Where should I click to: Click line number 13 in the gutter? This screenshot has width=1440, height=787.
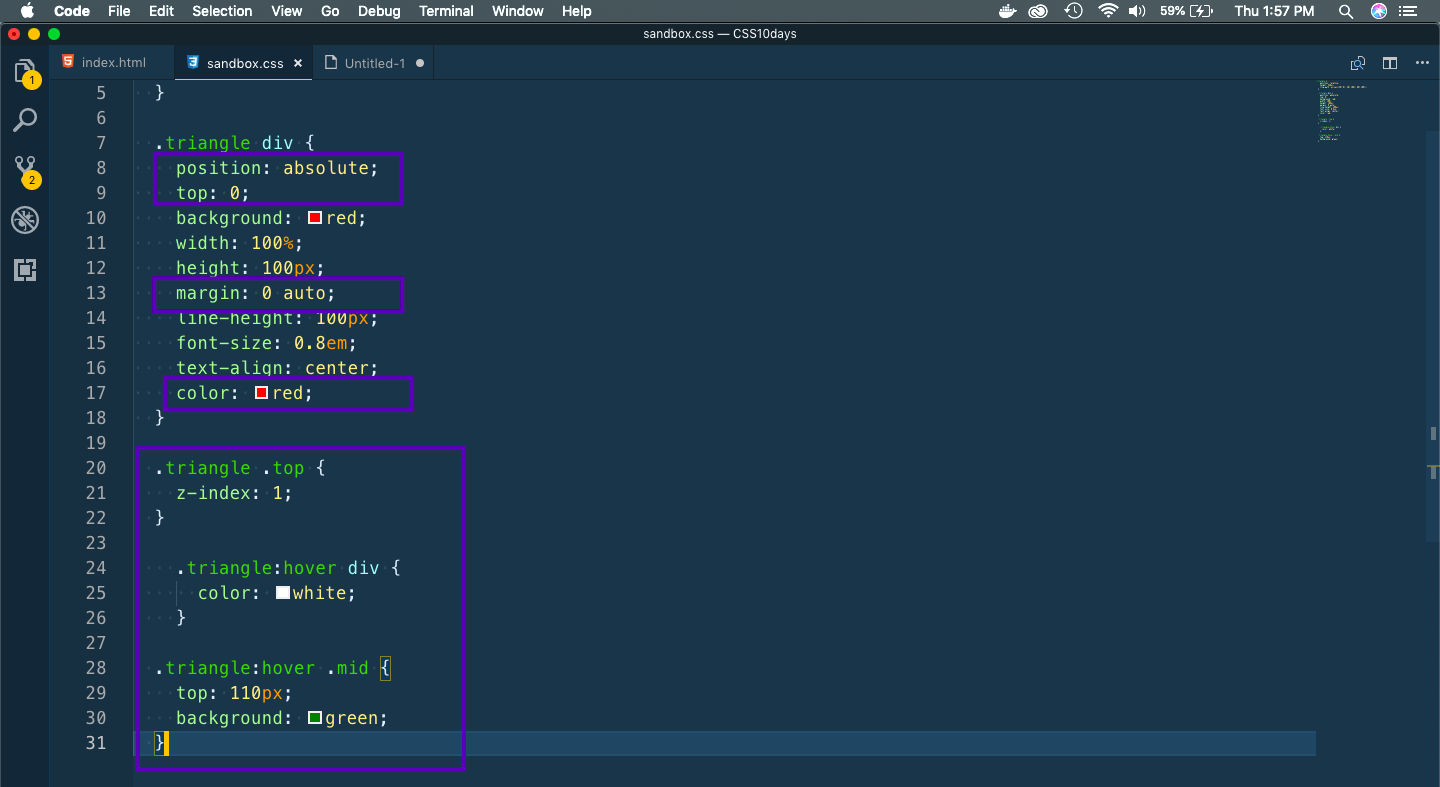96,293
